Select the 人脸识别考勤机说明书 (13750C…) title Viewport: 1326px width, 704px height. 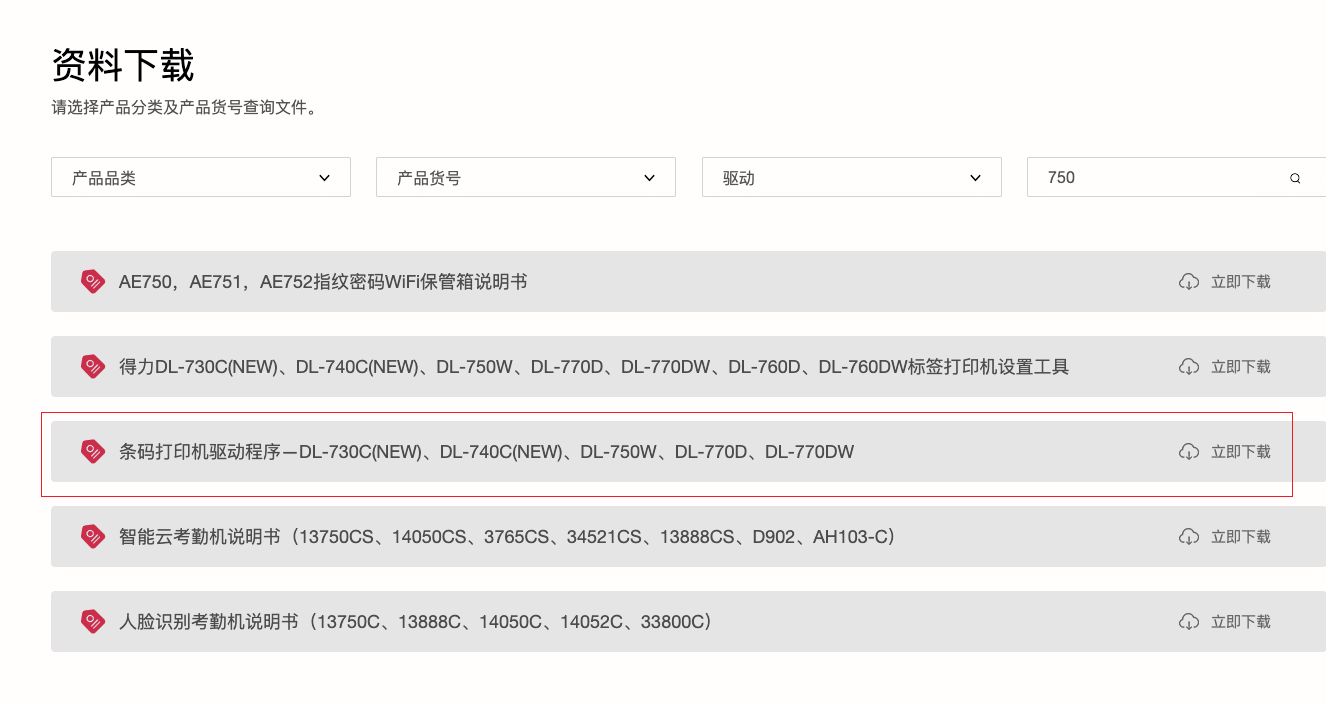(415, 622)
